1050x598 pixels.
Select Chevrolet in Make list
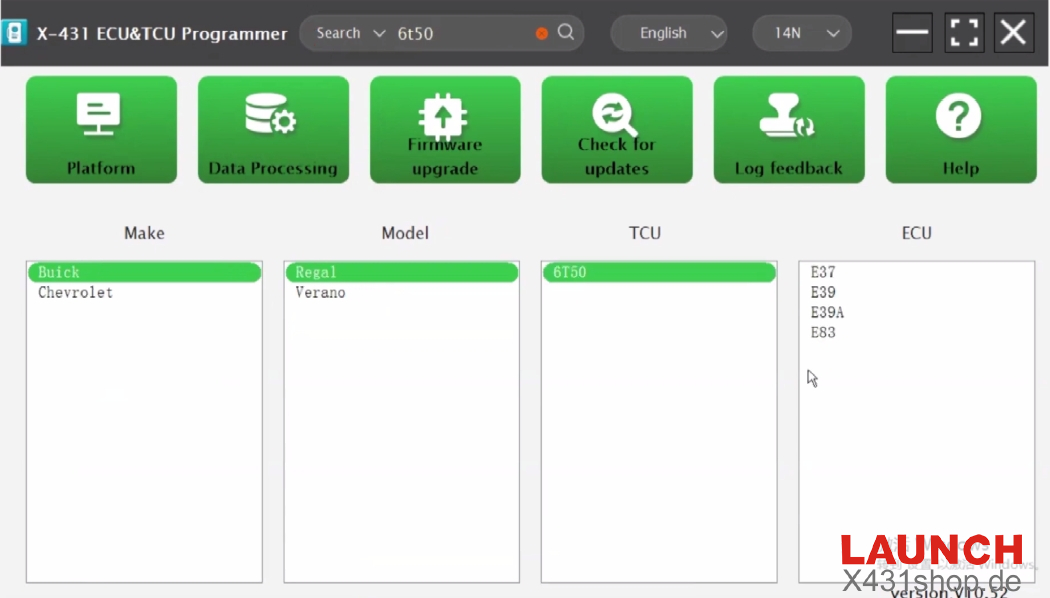(76, 293)
